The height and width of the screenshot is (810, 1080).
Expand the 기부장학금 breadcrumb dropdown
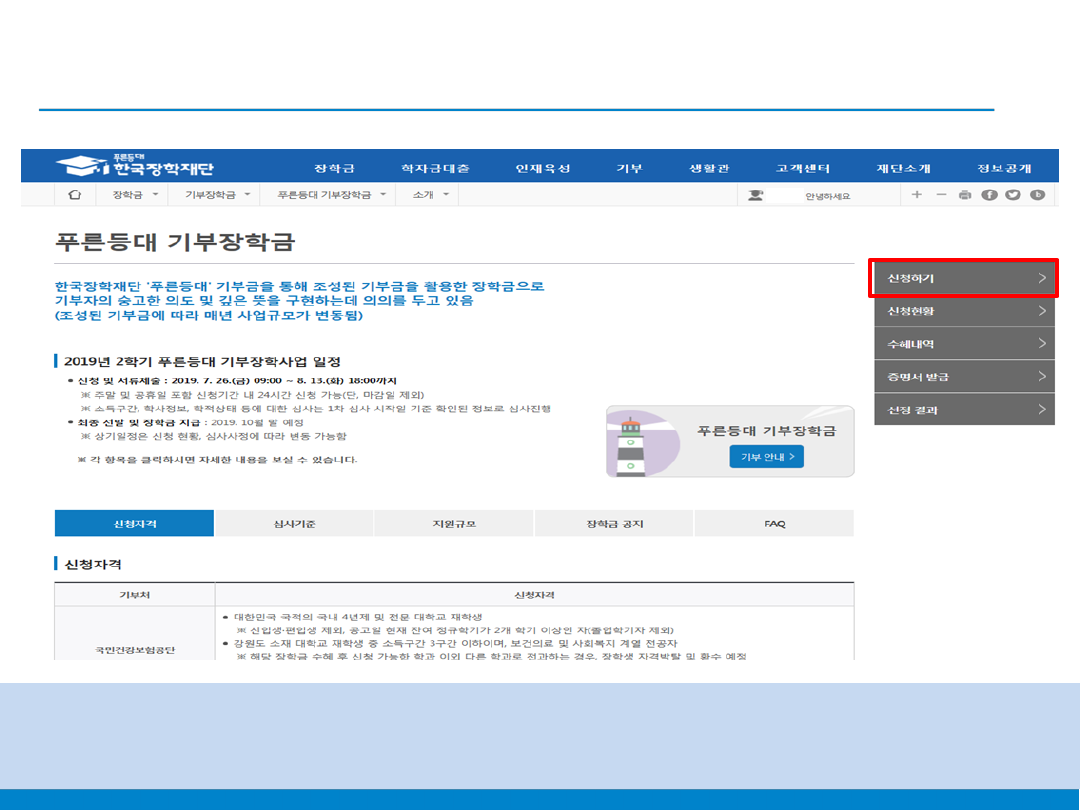coord(218,195)
